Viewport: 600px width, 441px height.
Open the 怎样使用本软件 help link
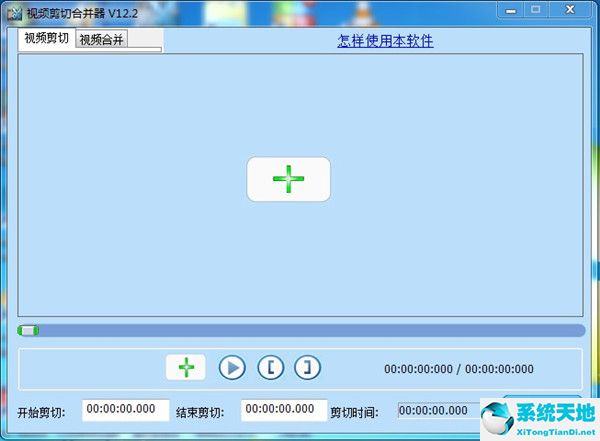tap(385, 41)
